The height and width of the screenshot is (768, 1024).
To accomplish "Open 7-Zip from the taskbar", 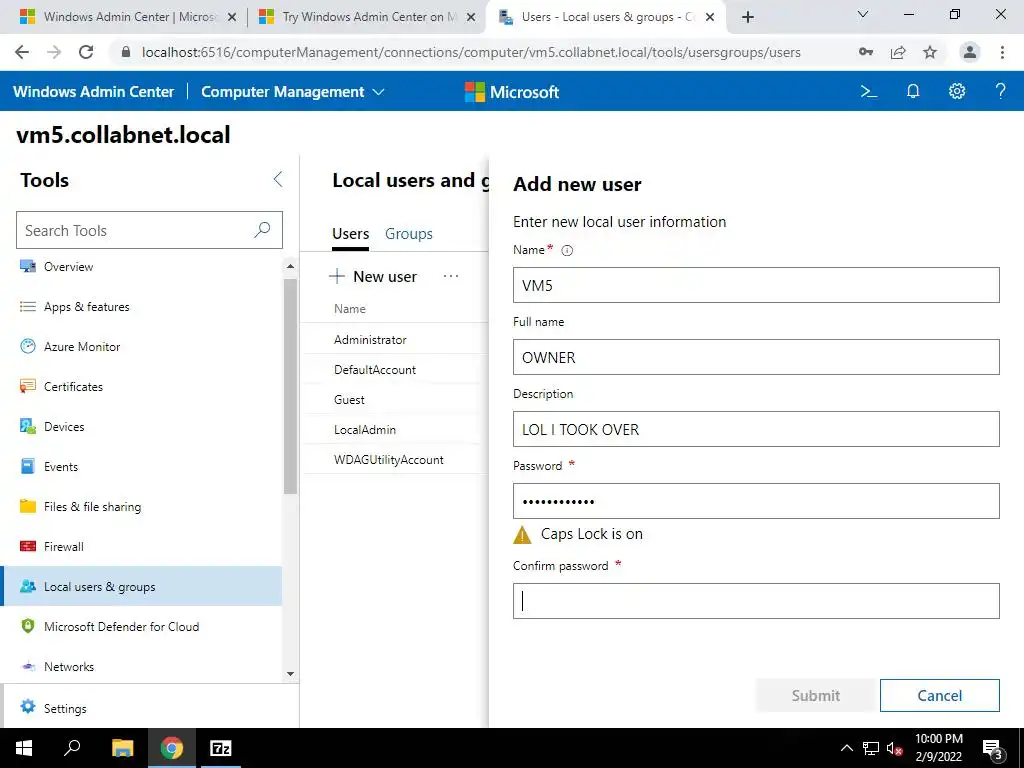I will click(220, 748).
